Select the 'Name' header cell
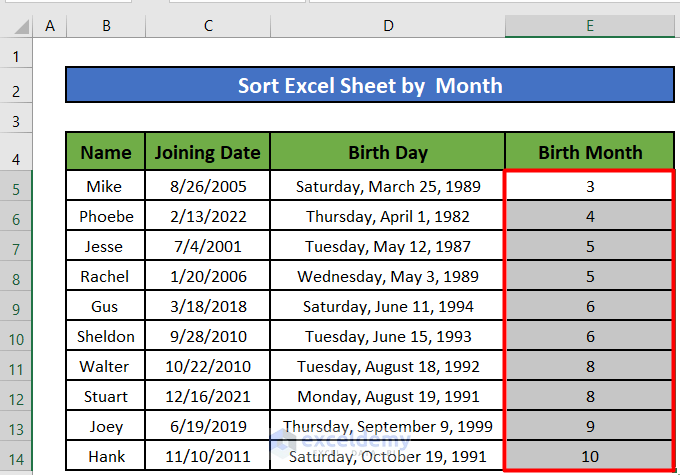The image size is (680, 475). [106, 153]
